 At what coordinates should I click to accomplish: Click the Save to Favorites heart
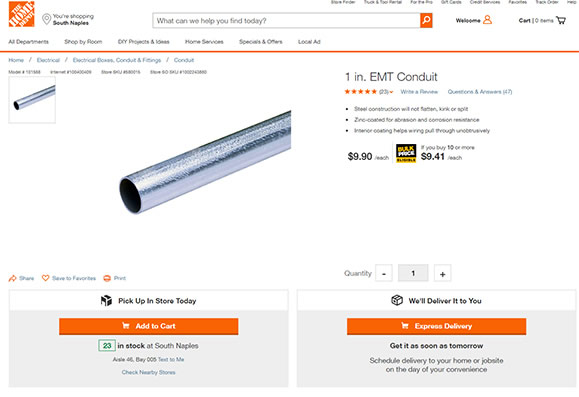coord(45,278)
